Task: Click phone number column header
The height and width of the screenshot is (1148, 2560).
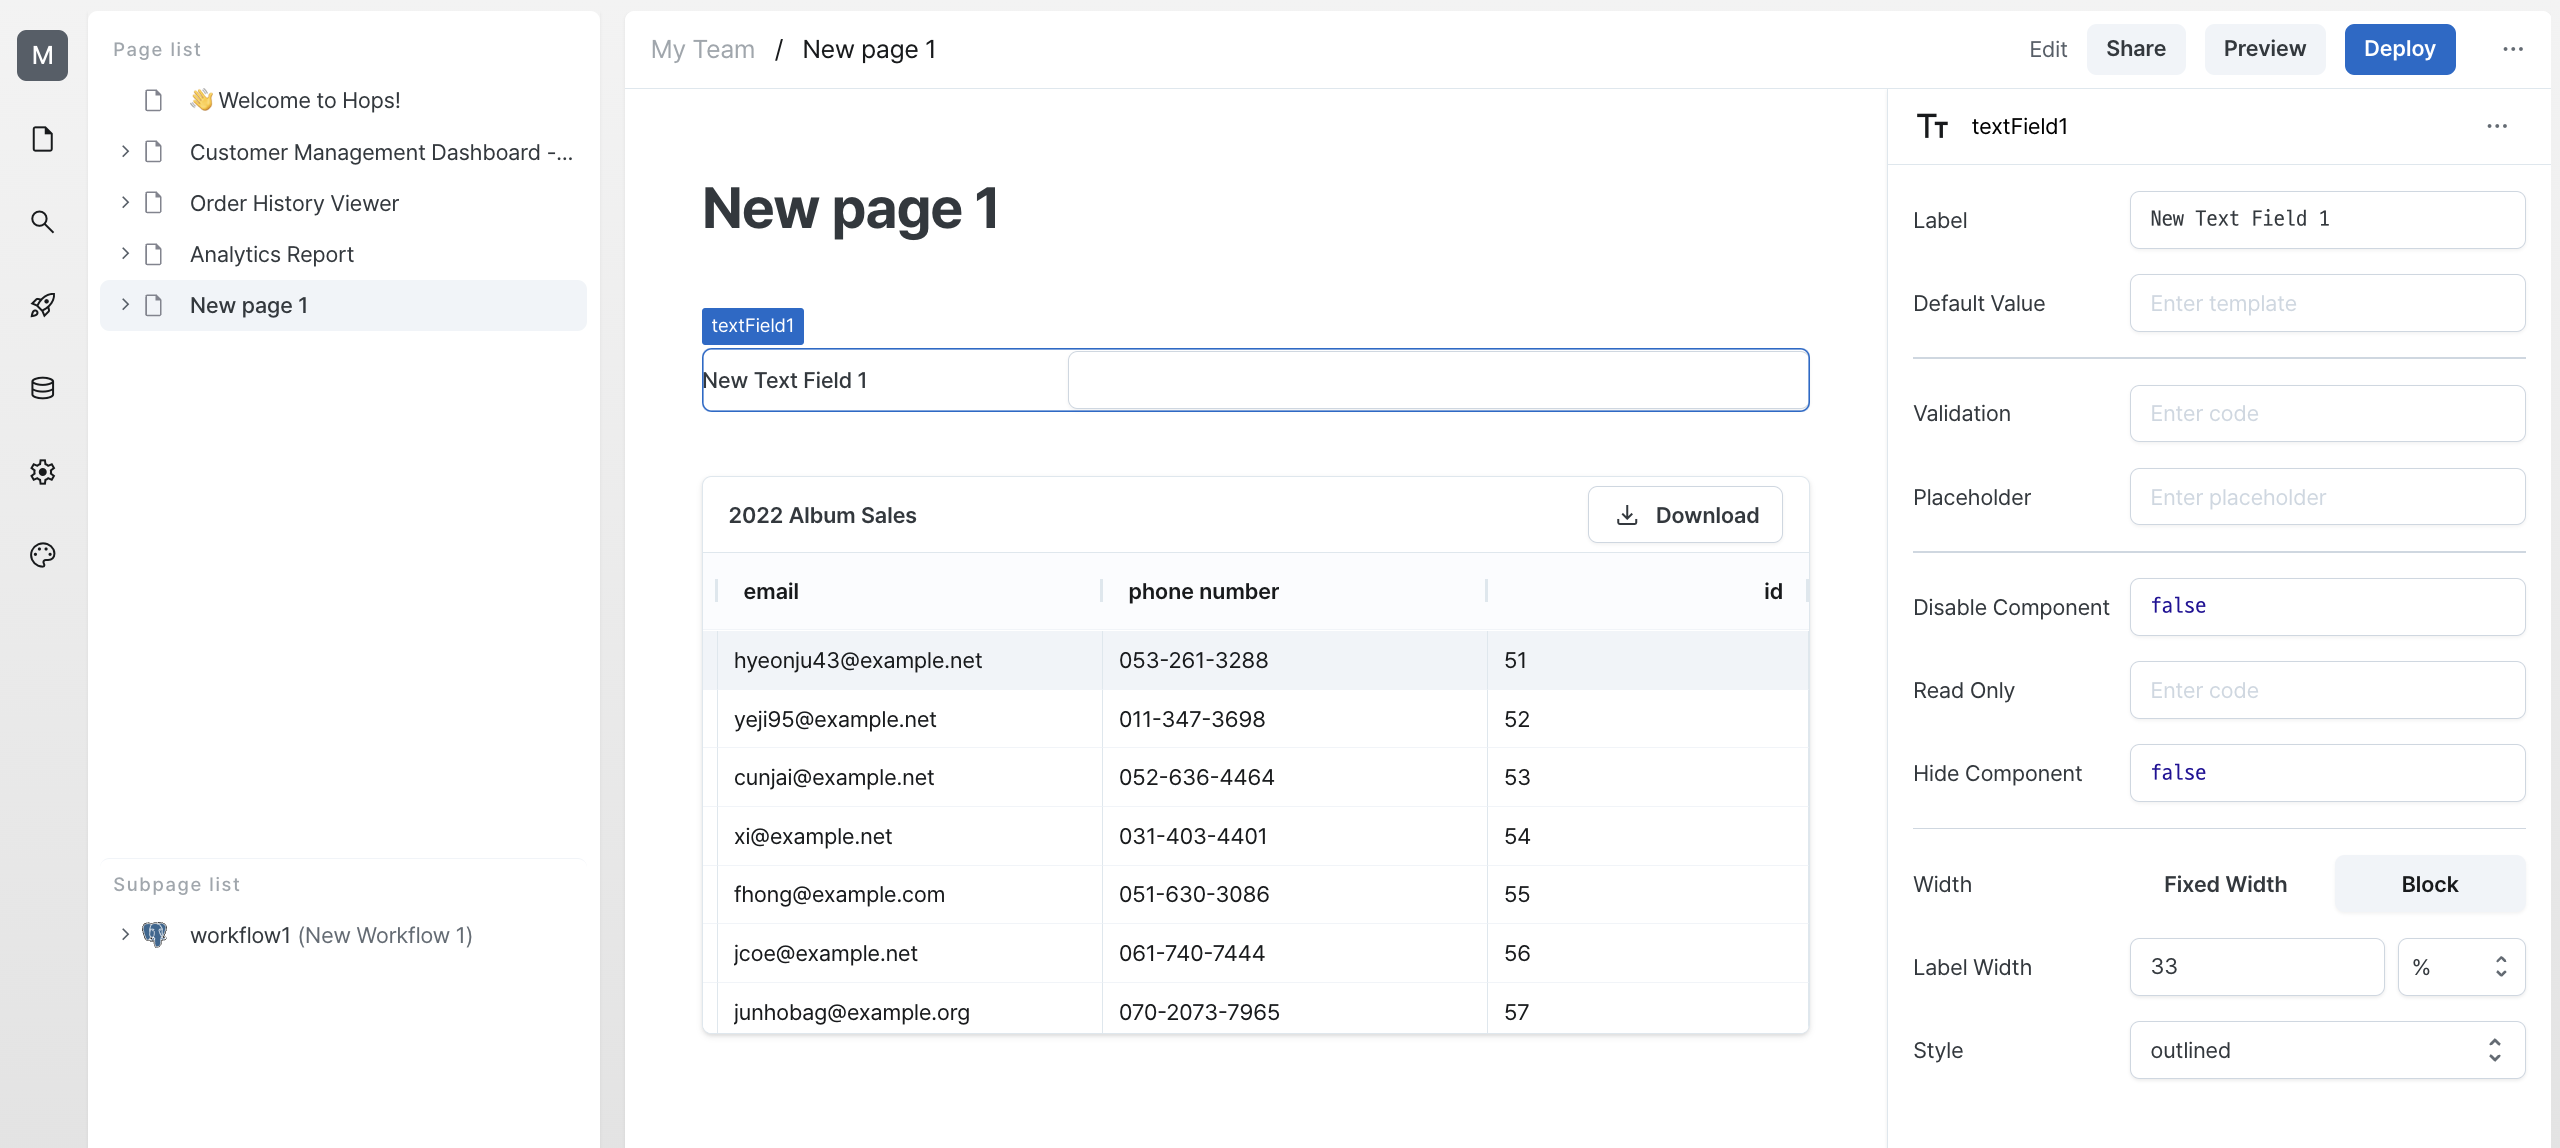Action: 1293,591
